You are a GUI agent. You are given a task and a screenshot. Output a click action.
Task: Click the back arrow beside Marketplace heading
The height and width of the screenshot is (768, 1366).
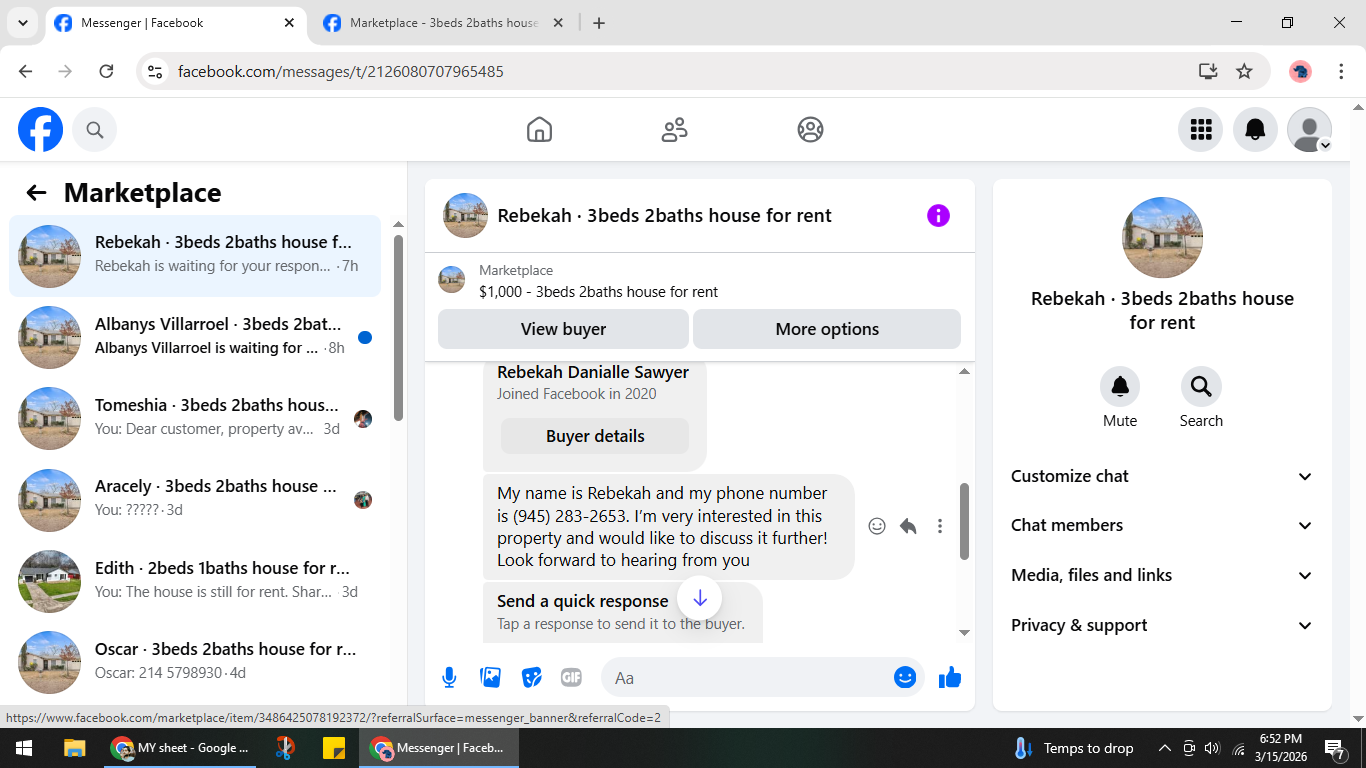tap(37, 193)
